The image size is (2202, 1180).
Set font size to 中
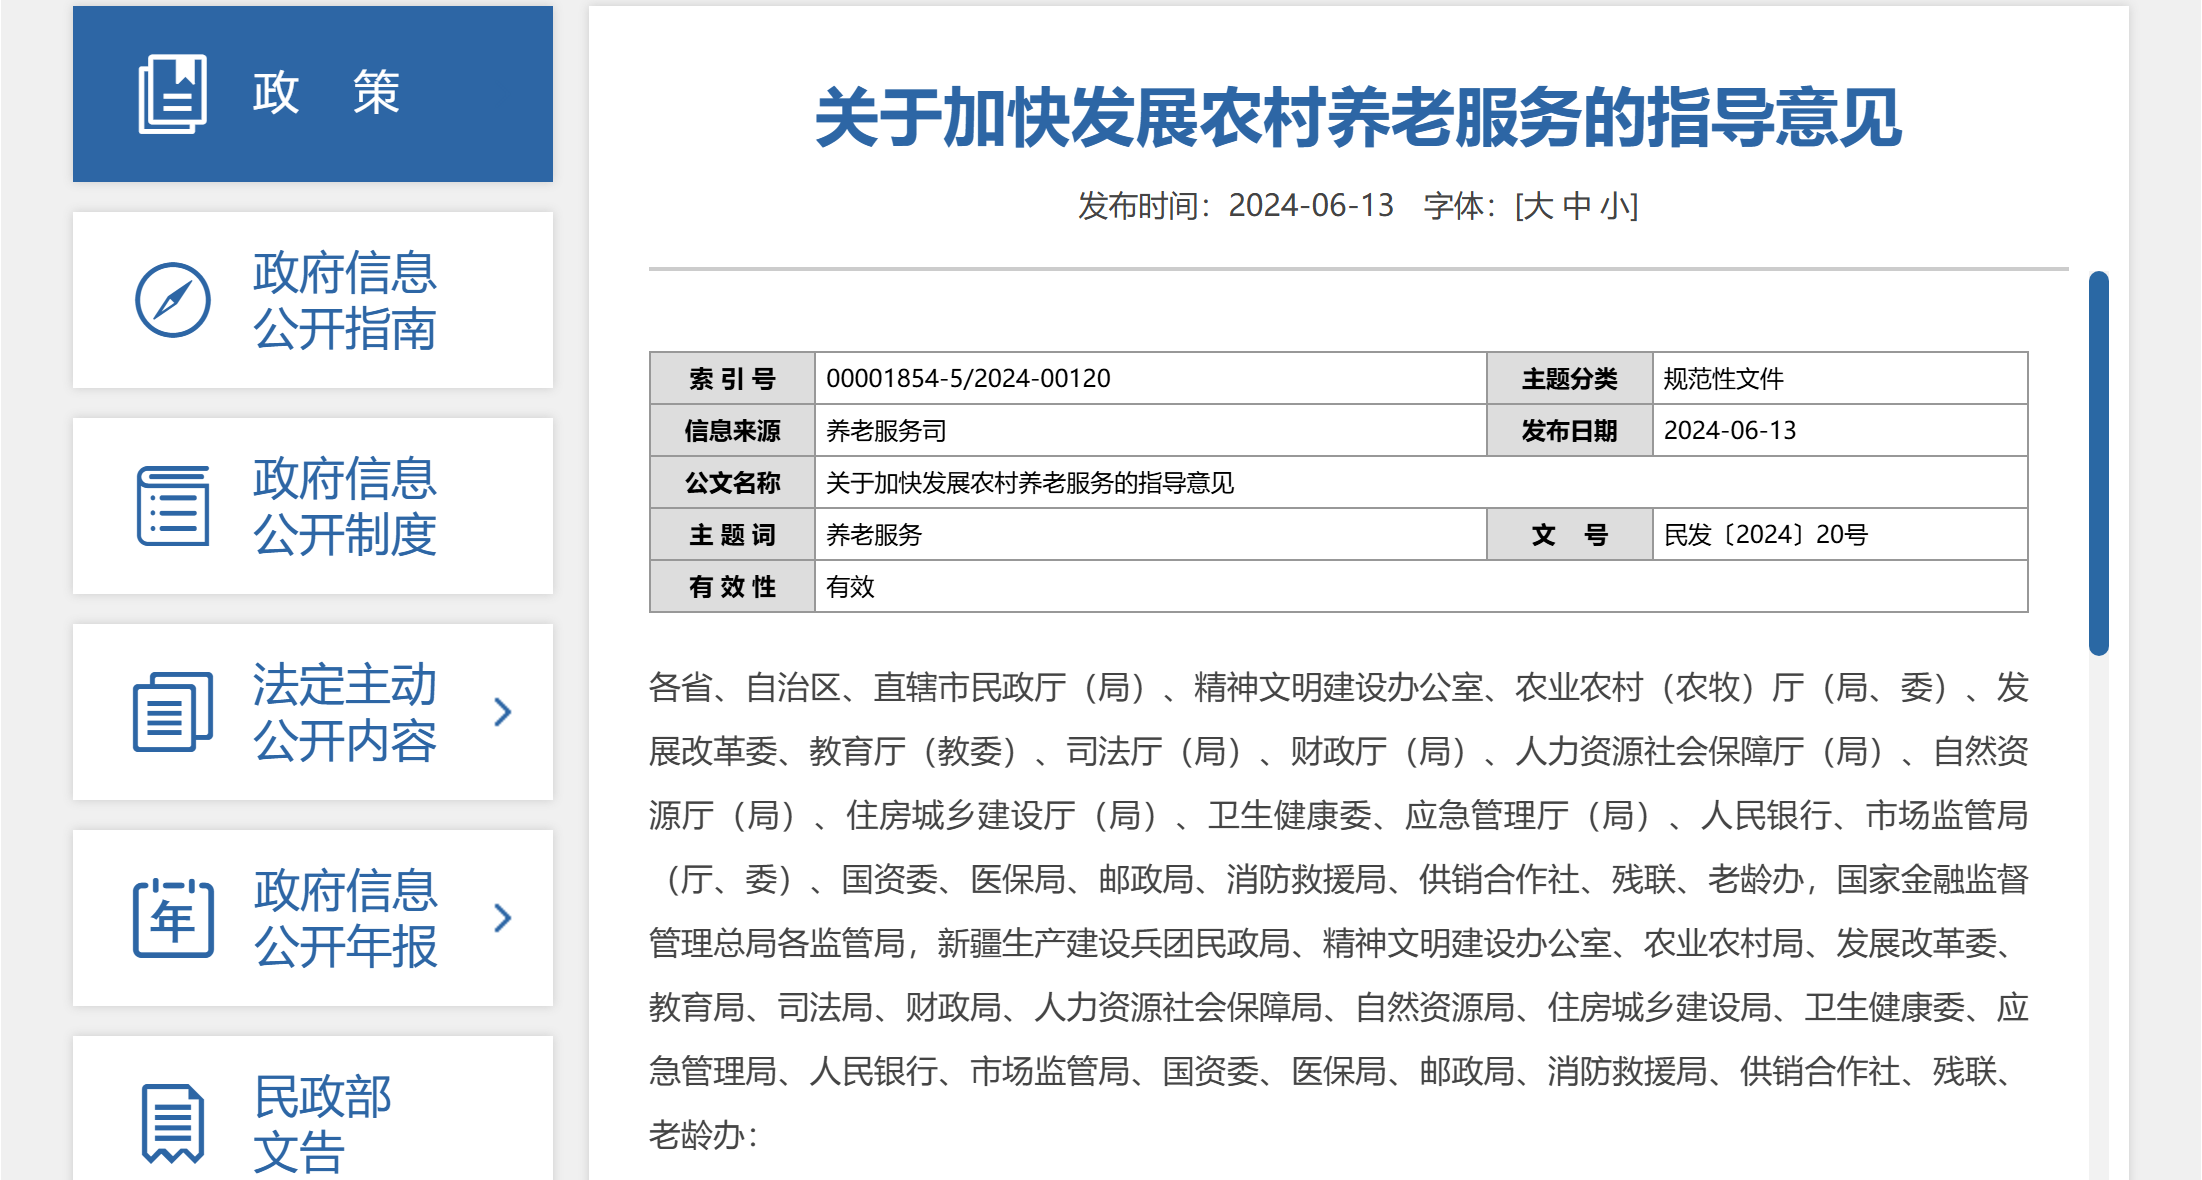[x=1577, y=206]
